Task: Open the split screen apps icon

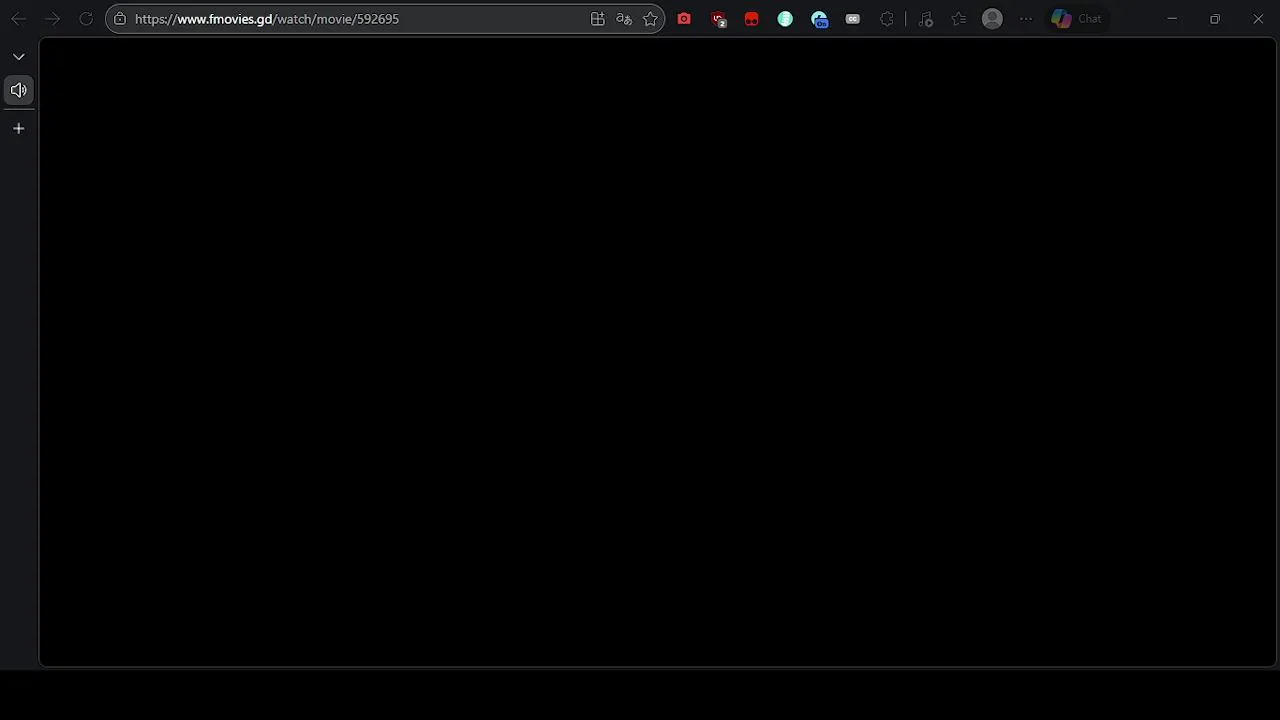Action: tap(598, 19)
